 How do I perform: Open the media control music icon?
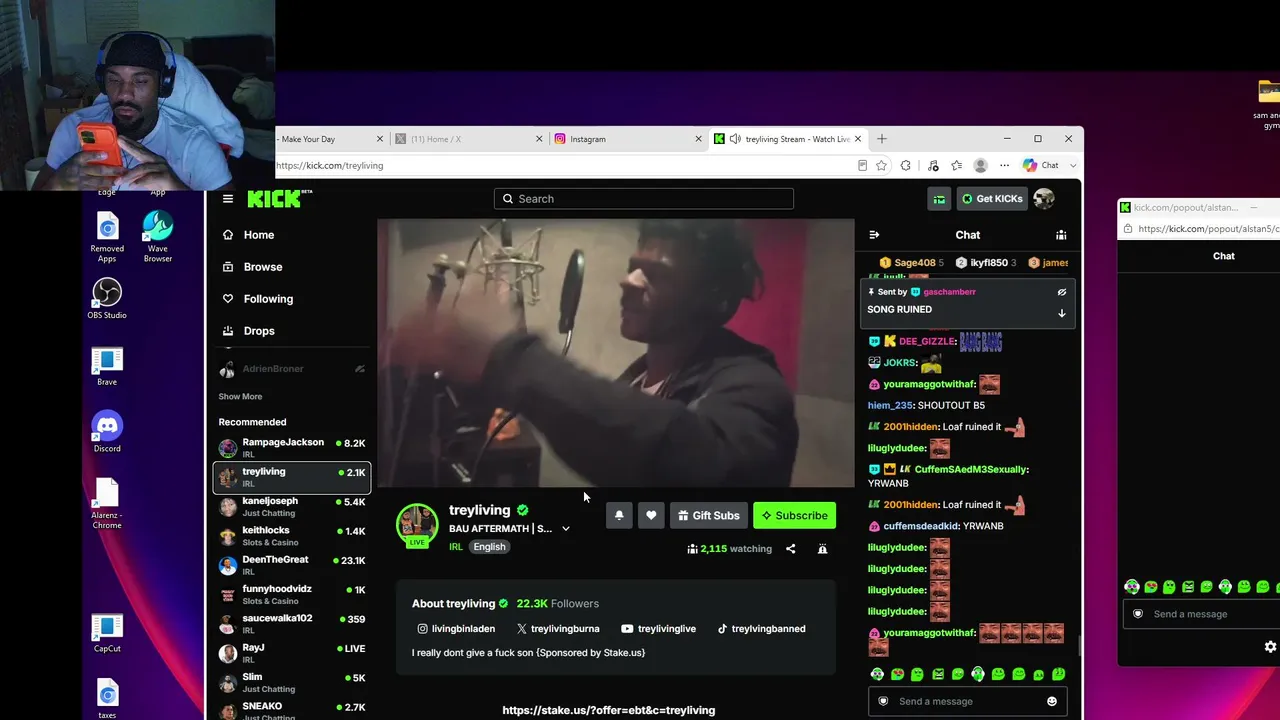point(933,166)
